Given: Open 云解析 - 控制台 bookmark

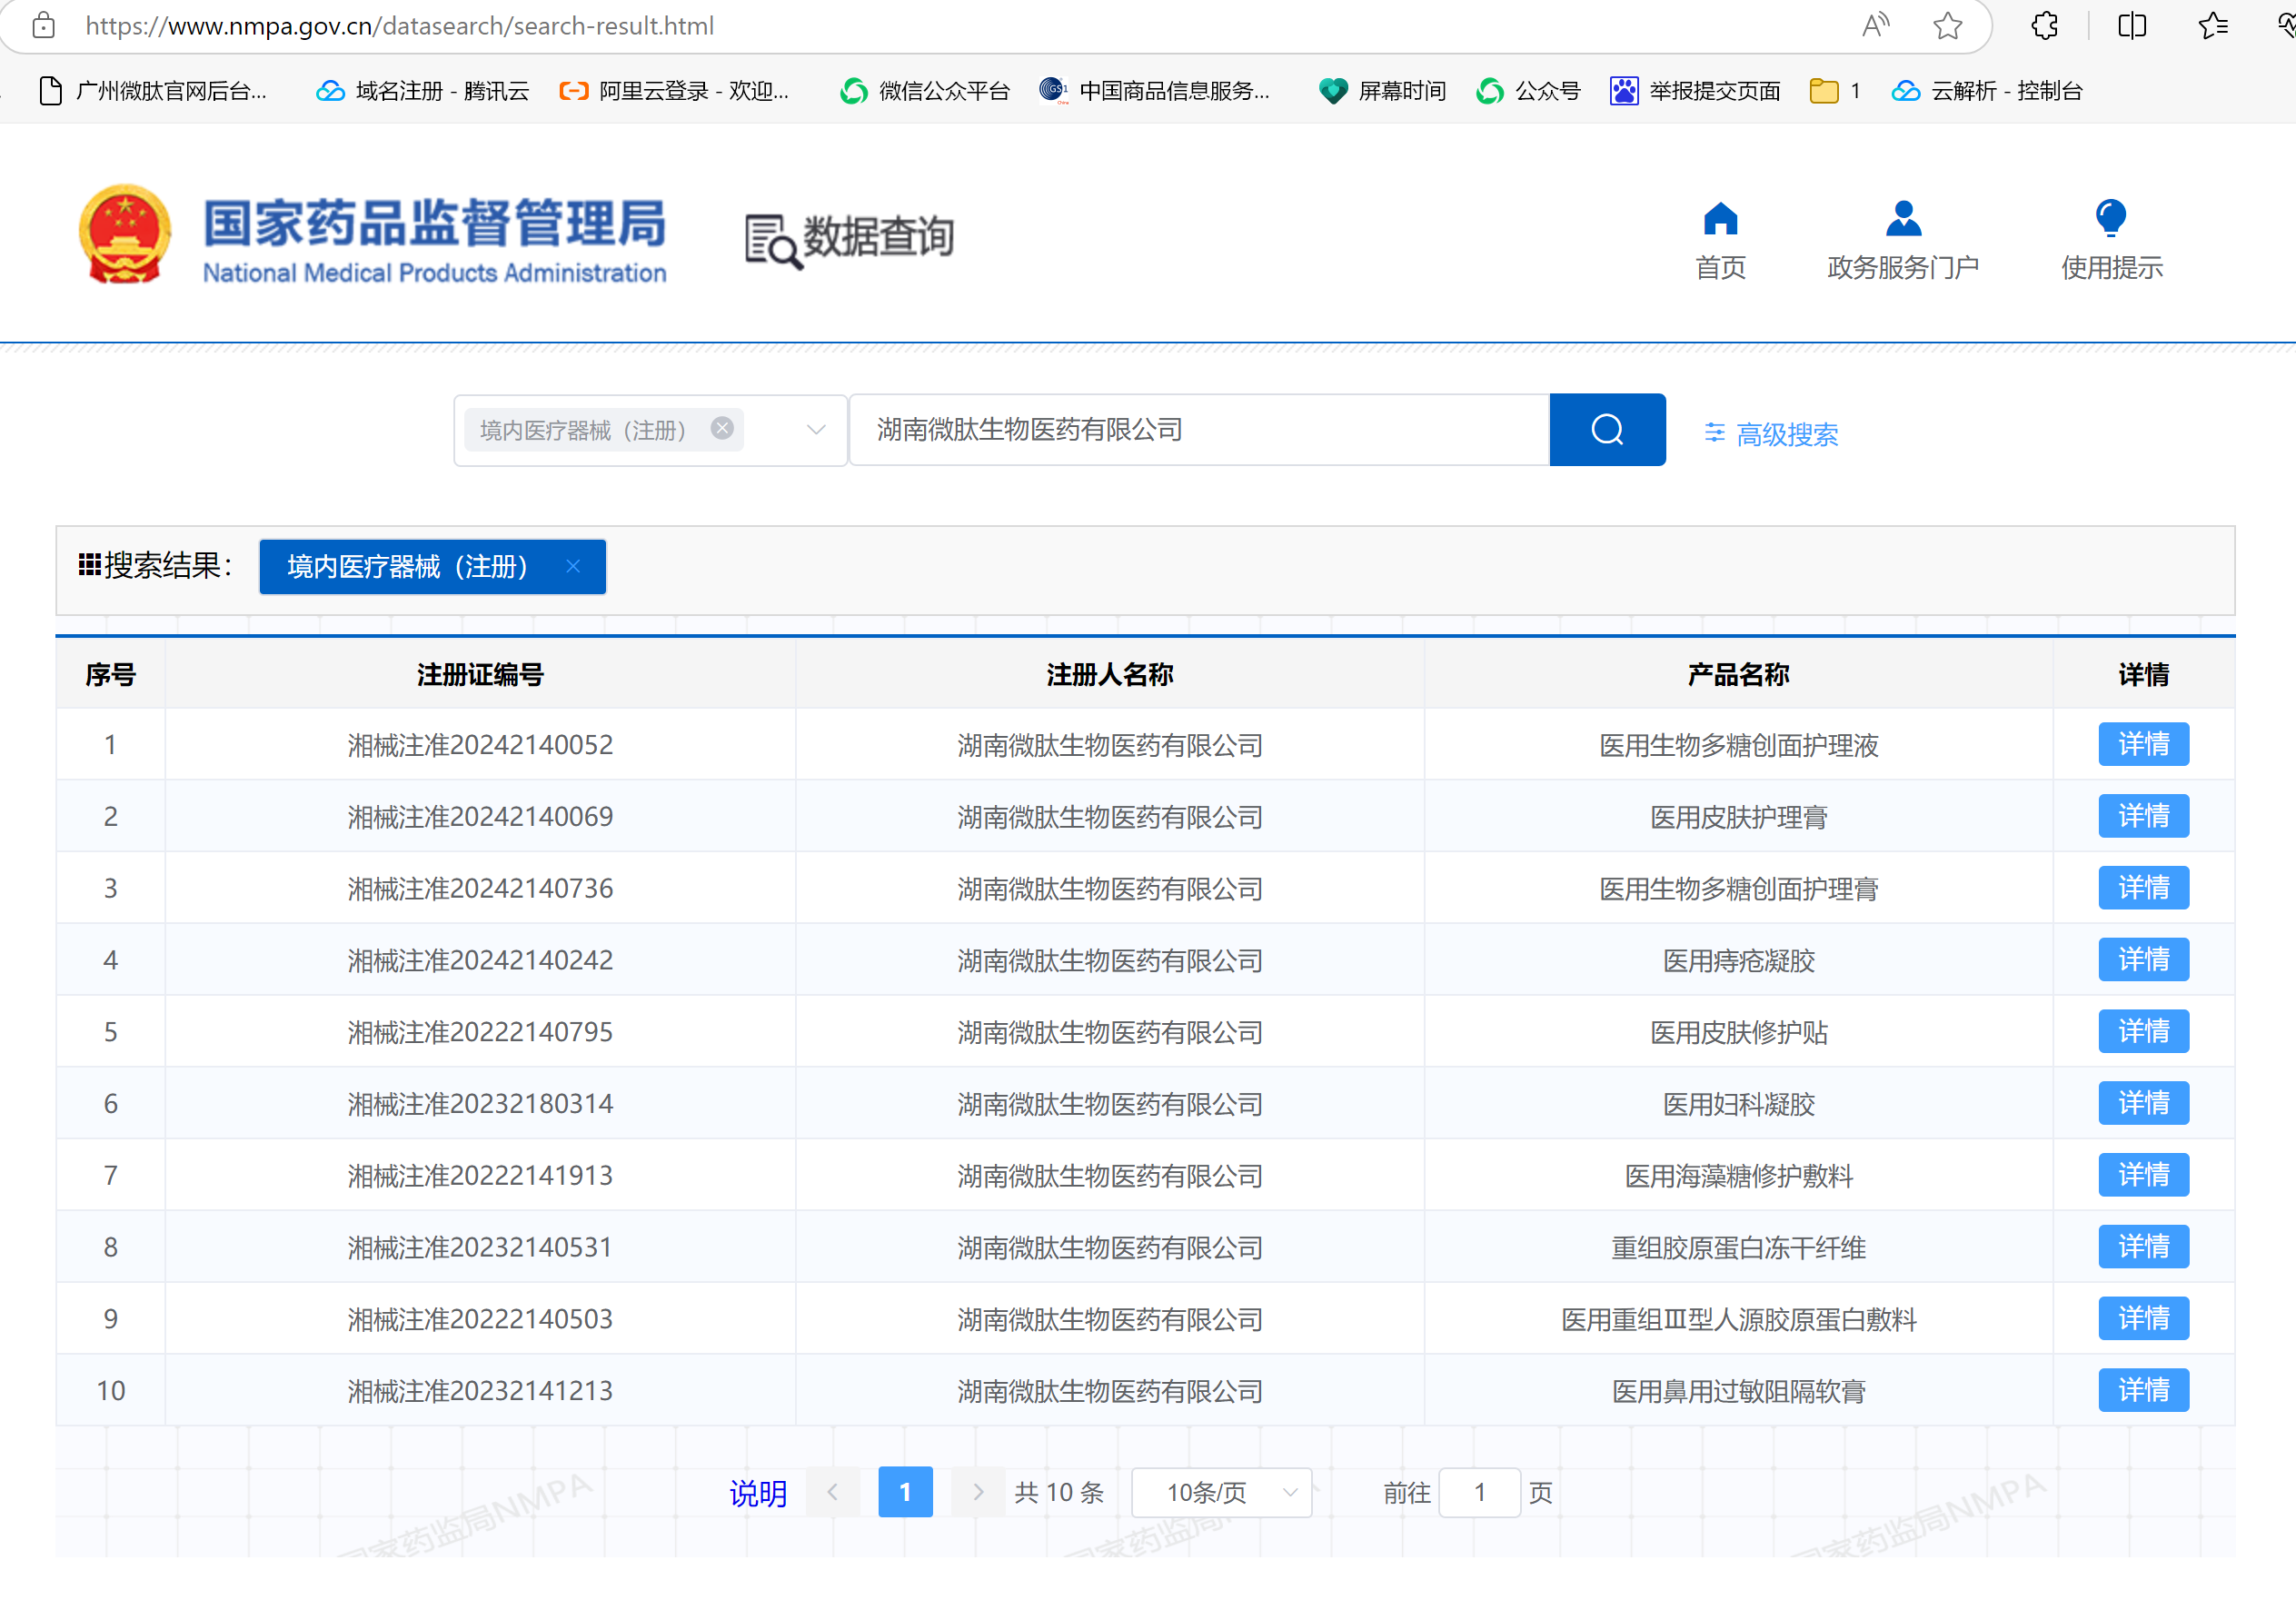Looking at the screenshot, I should pyautogui.click(x=1987, y=91).
